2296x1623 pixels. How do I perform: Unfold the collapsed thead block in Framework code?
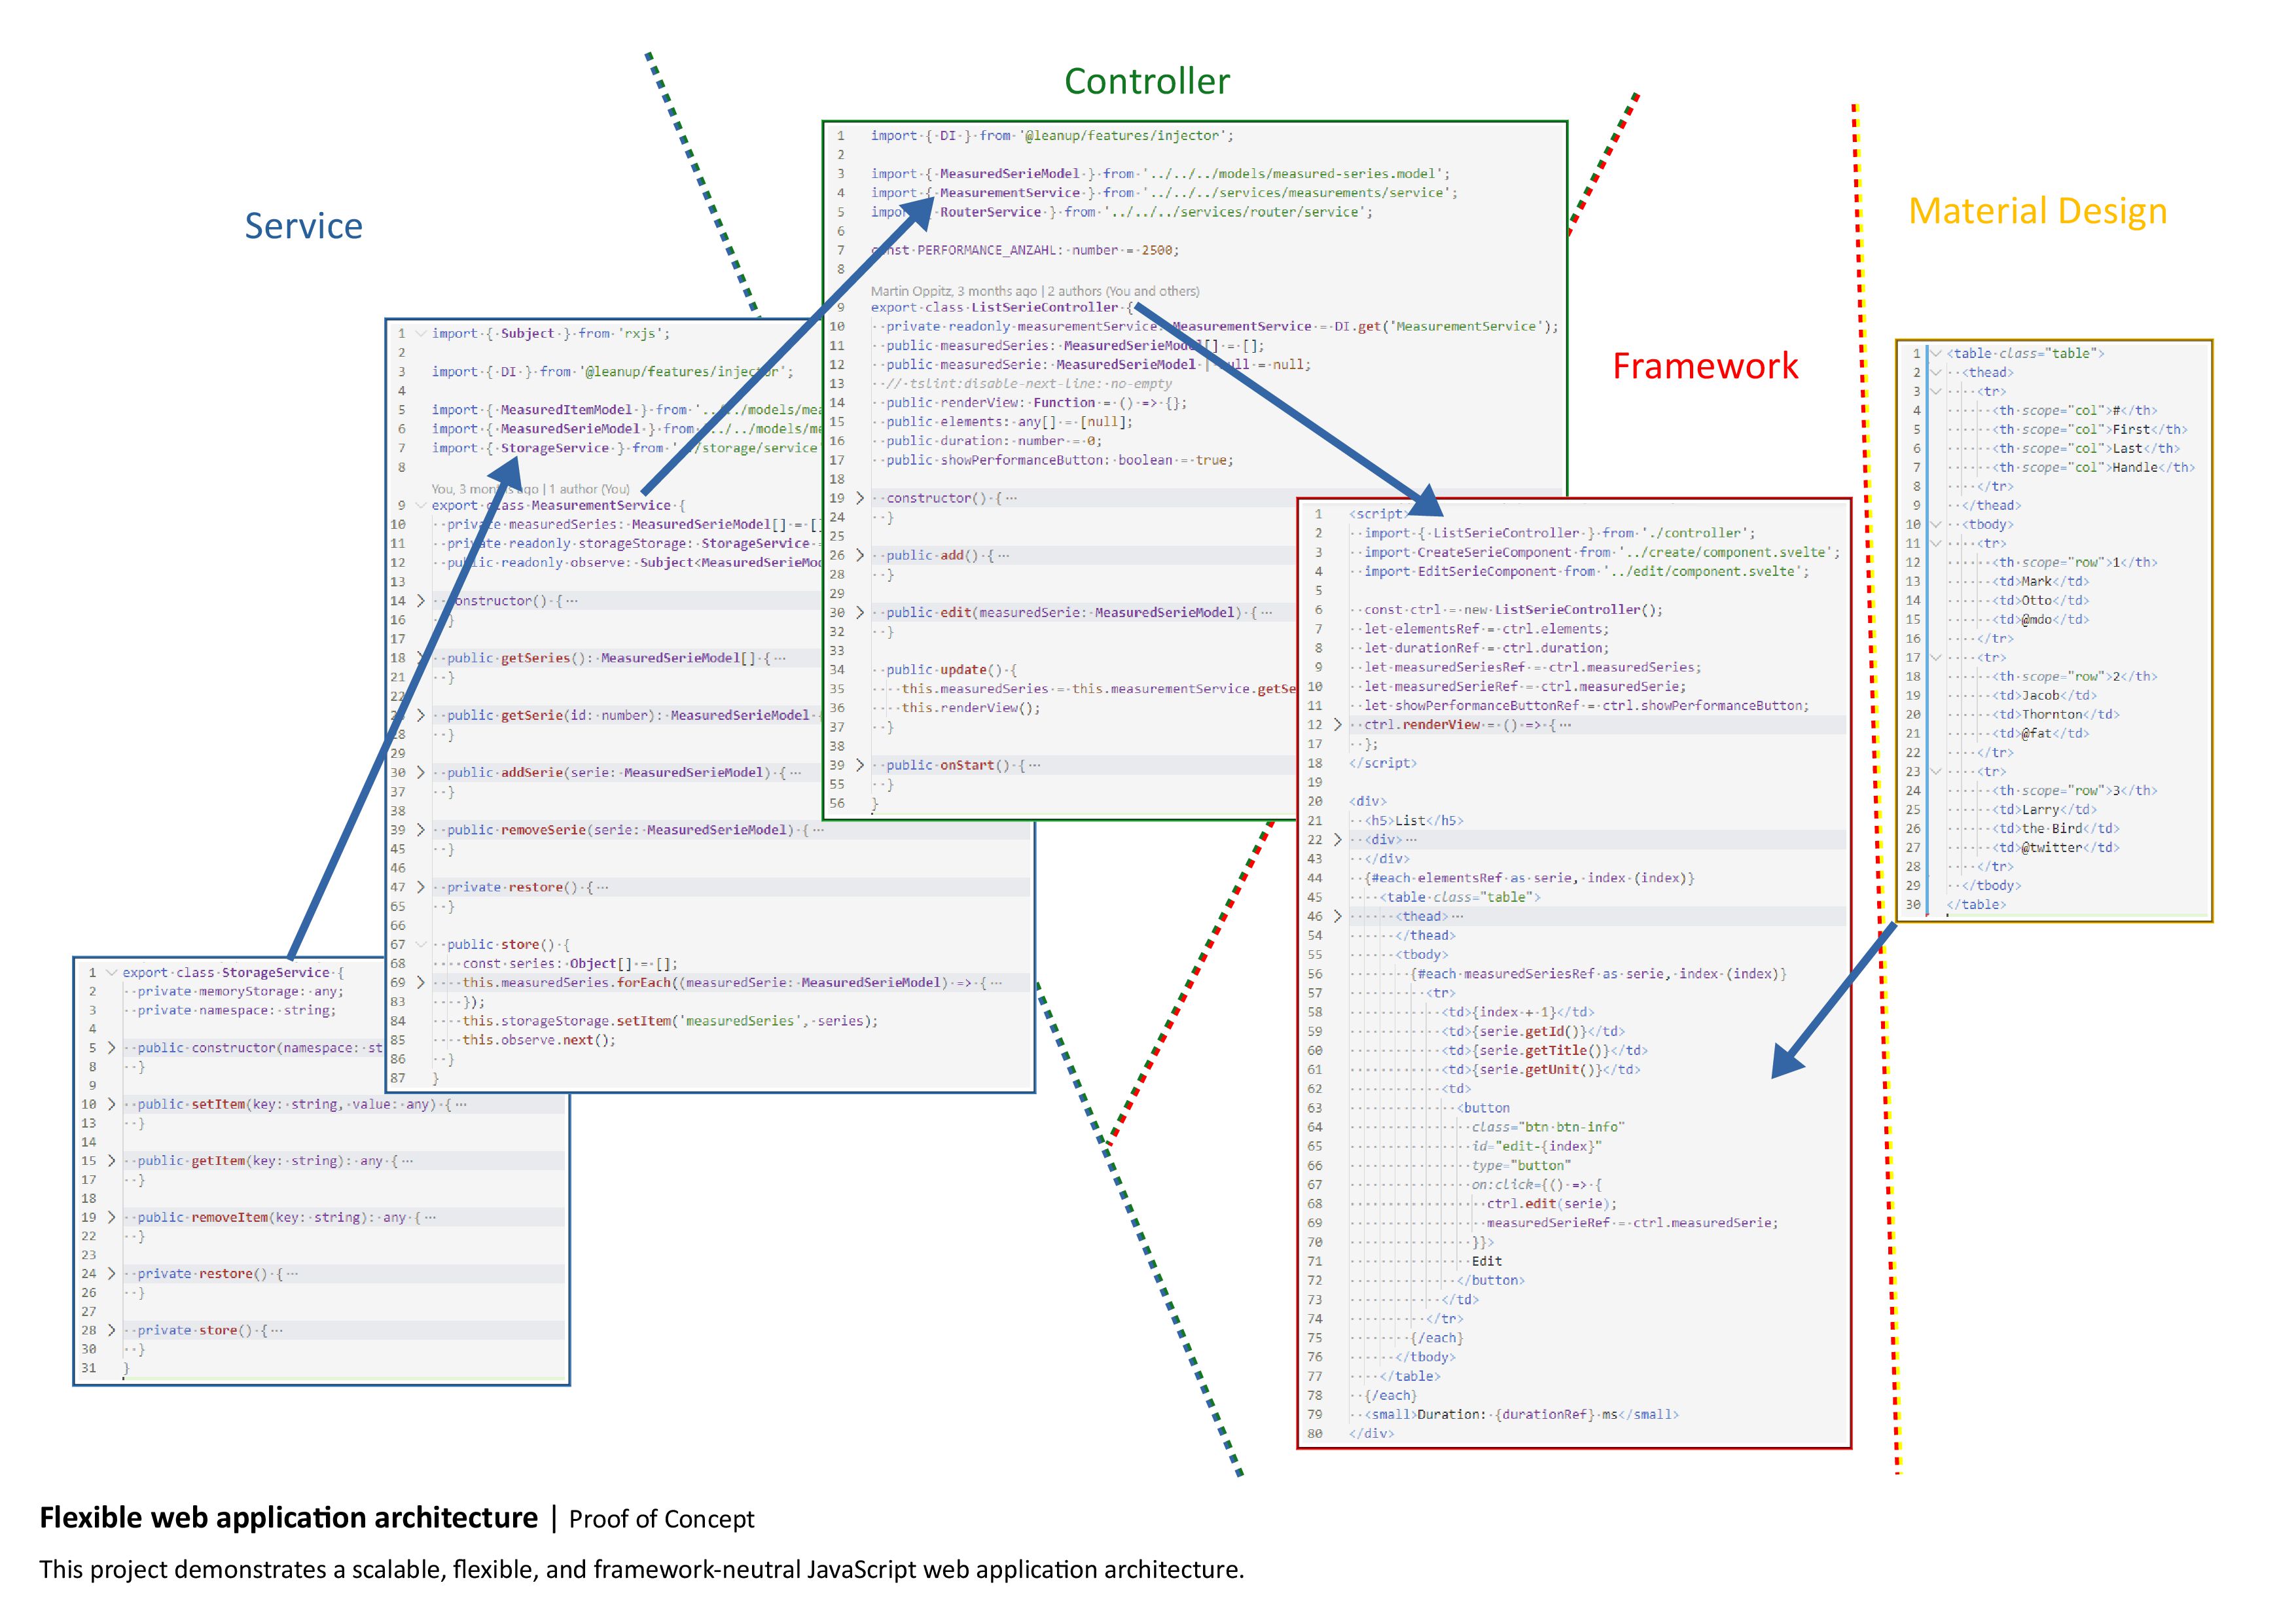click(x=1338, y=916)
